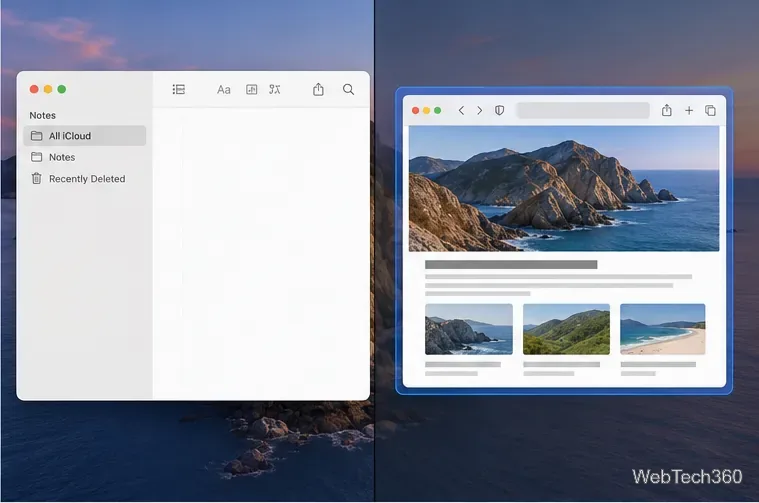Click the large coastal hero image in Safari
The image size is (759, 503).
(x=564, y=188)
